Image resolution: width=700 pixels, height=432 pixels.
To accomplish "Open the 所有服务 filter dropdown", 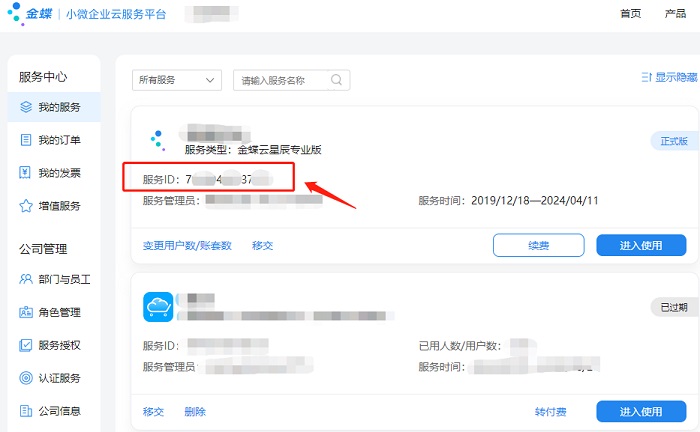I will click(176, 80).
